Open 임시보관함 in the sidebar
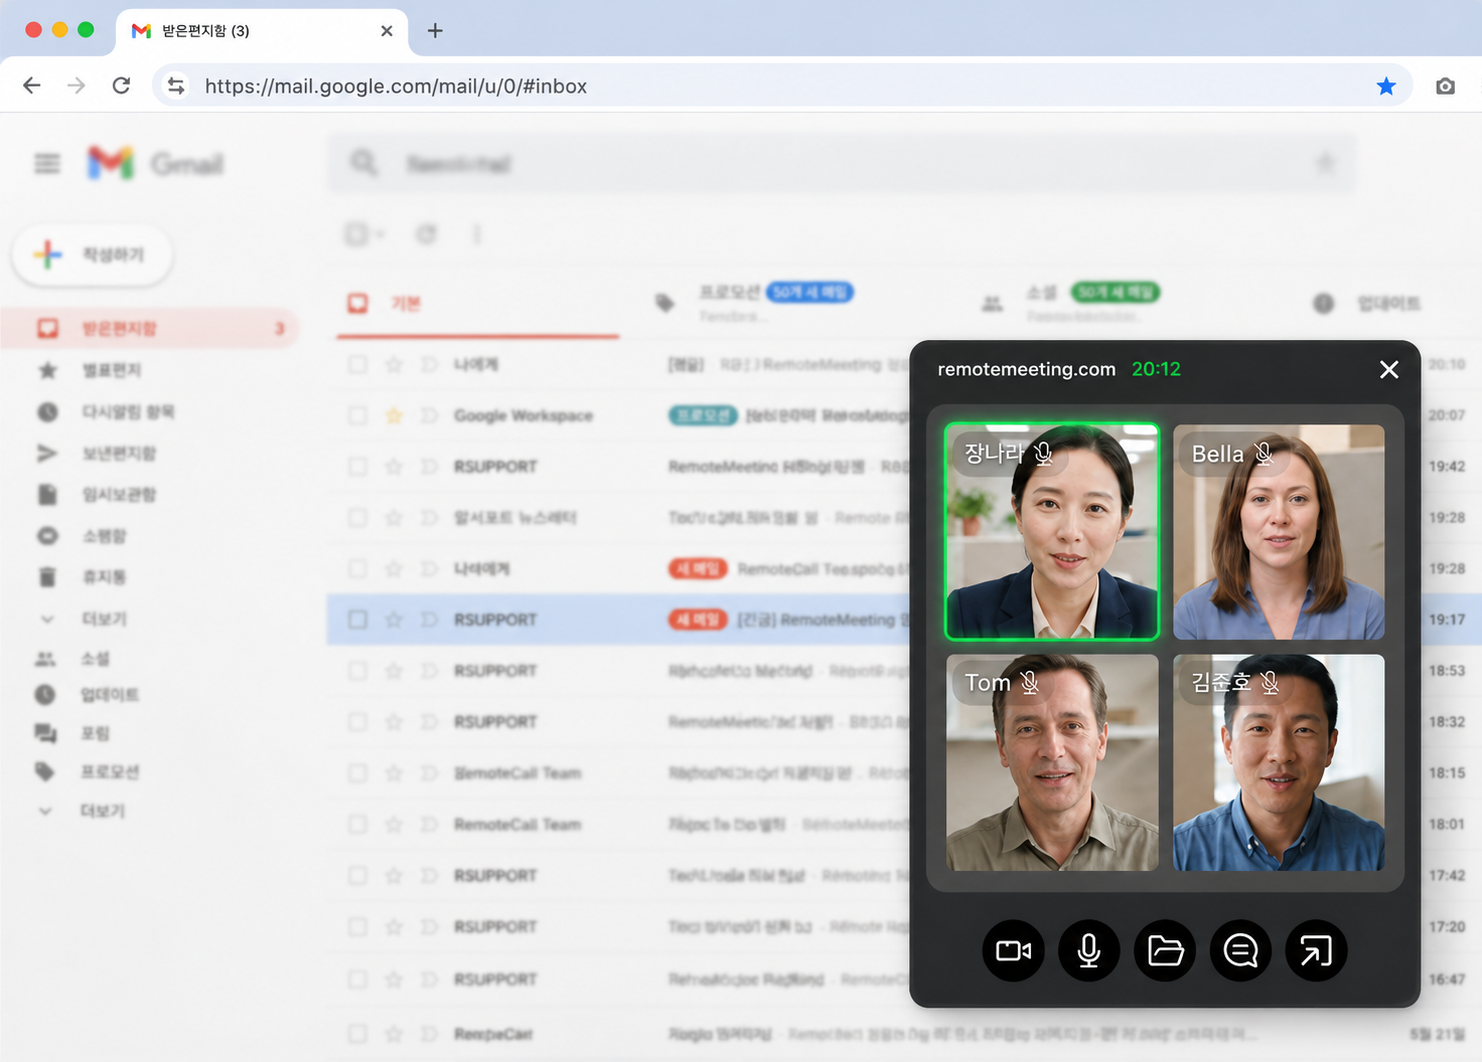 tap(119, 495)
